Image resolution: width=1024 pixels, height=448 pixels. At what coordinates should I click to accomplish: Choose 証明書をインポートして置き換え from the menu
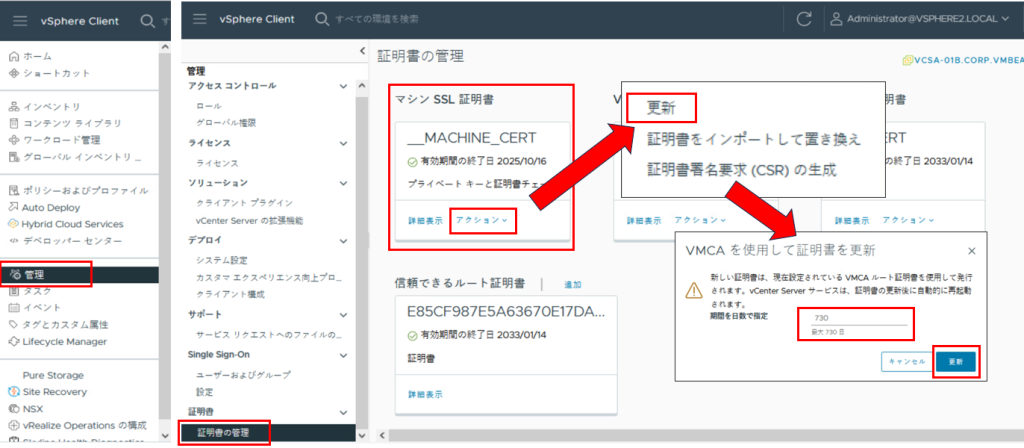(x=754, y=140)
